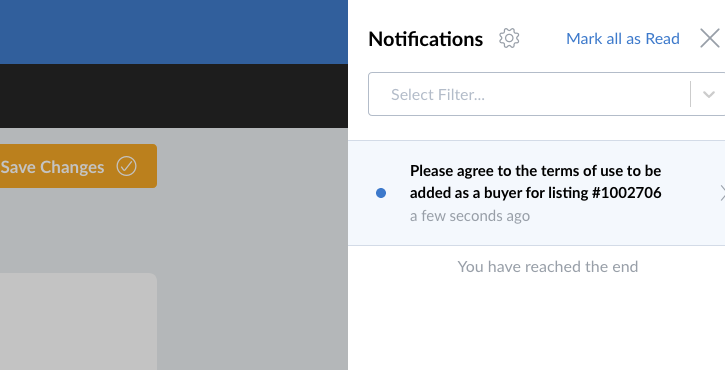Expand the filter dropdown chevron arrow
The image size is (725, 370).
[709, 94]
